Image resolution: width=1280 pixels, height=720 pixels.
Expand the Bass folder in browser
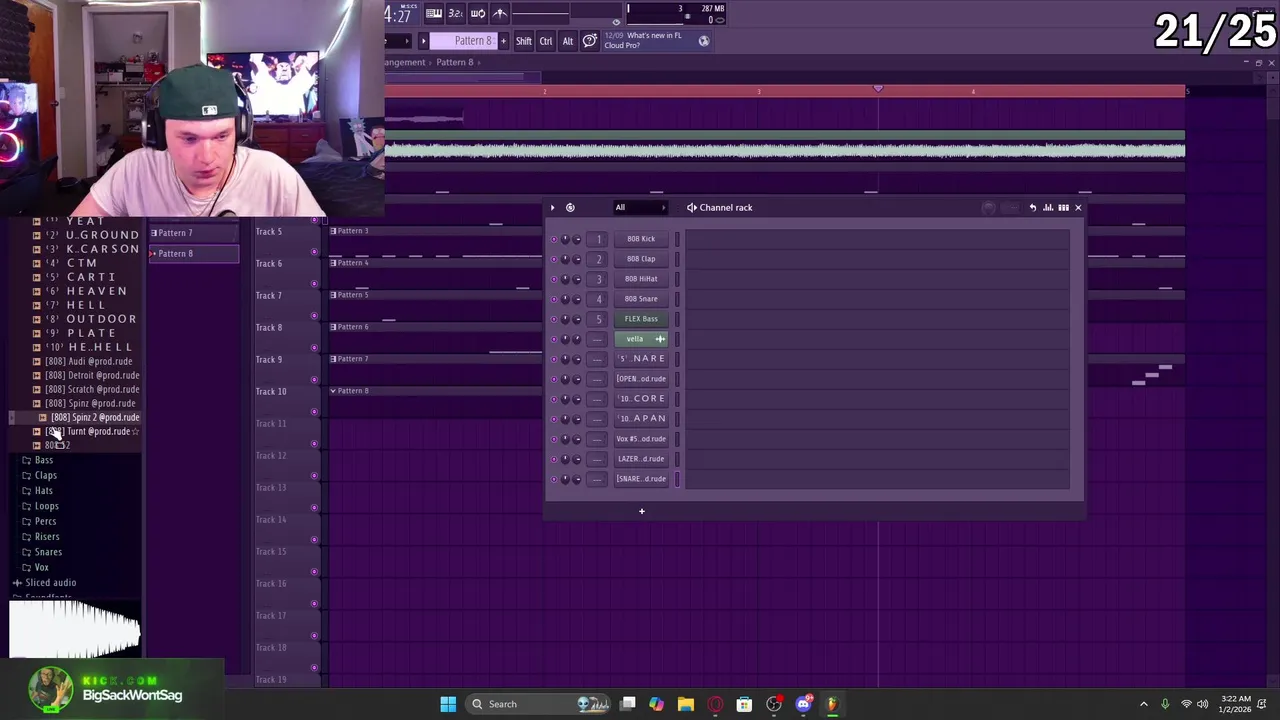pos(44,460)
